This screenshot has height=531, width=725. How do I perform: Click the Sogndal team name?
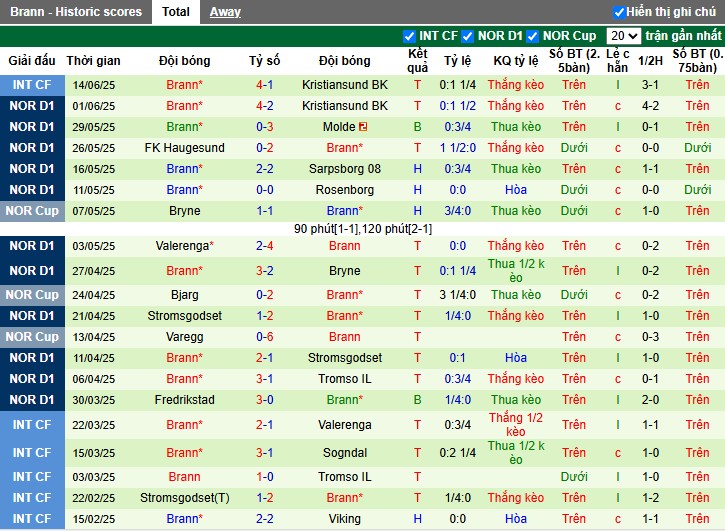[x=344, y=453]
